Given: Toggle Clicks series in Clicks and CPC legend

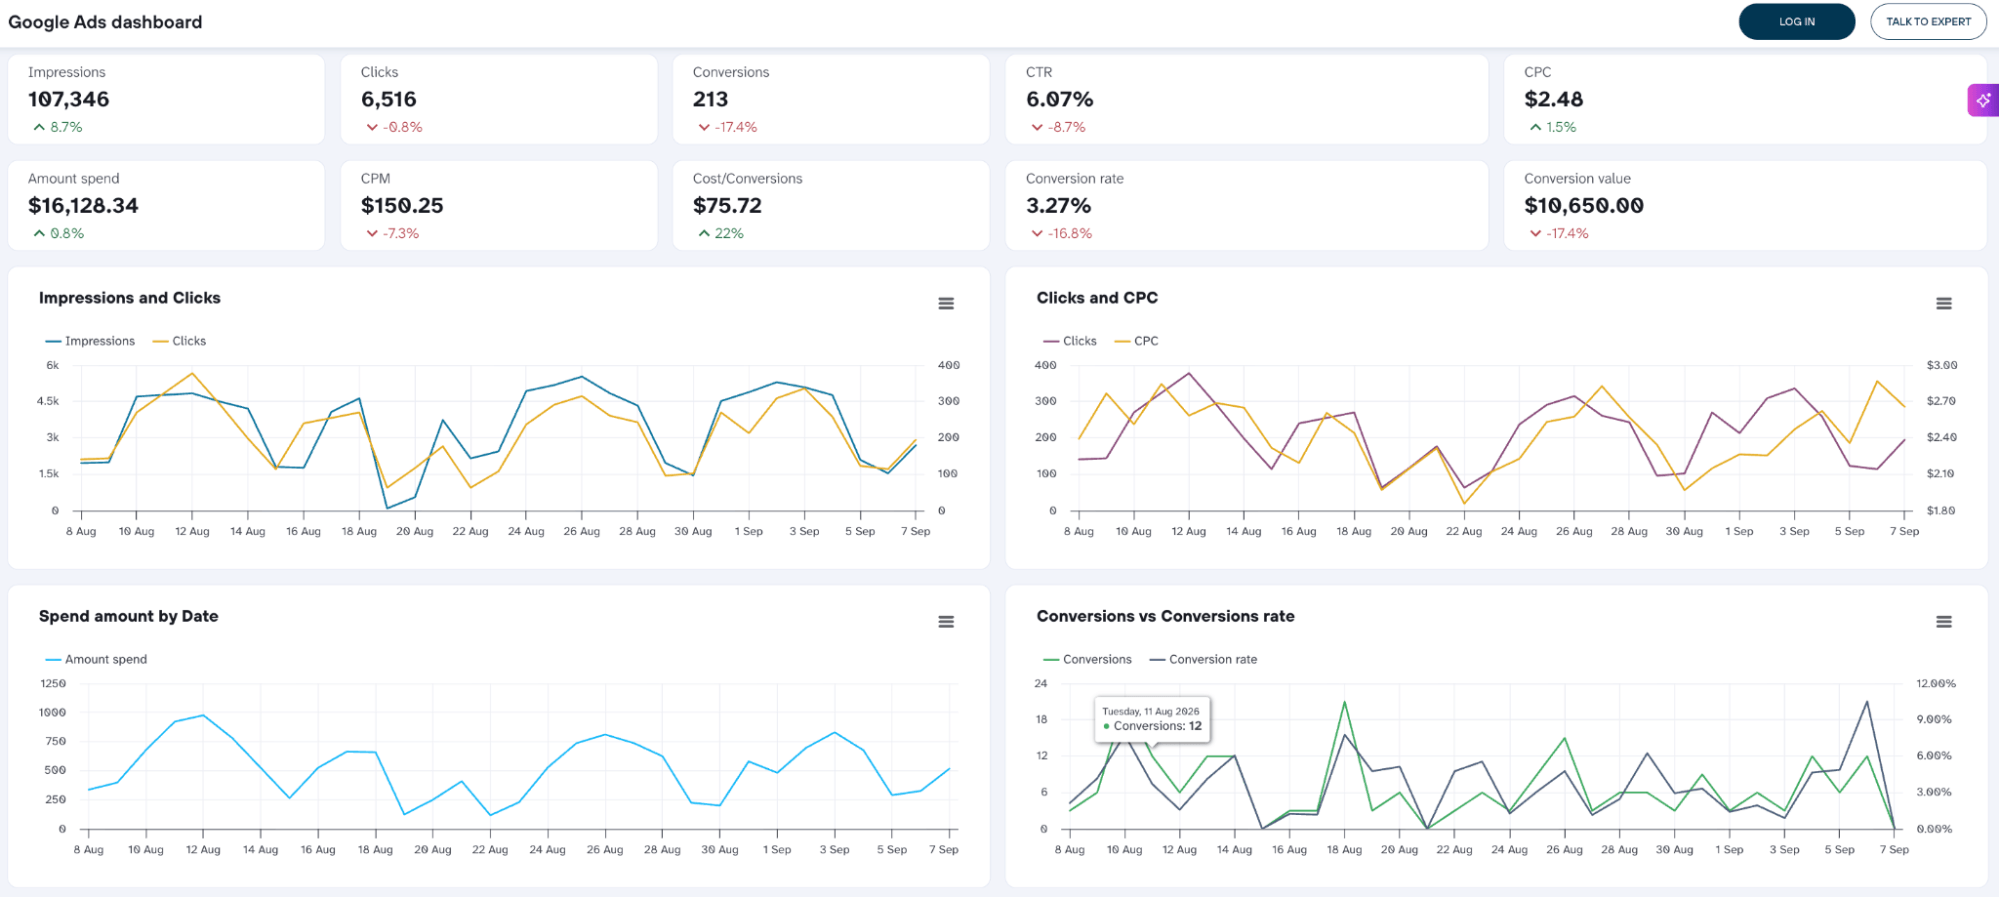Looking at the screenshot, I should pos(1070,341).
